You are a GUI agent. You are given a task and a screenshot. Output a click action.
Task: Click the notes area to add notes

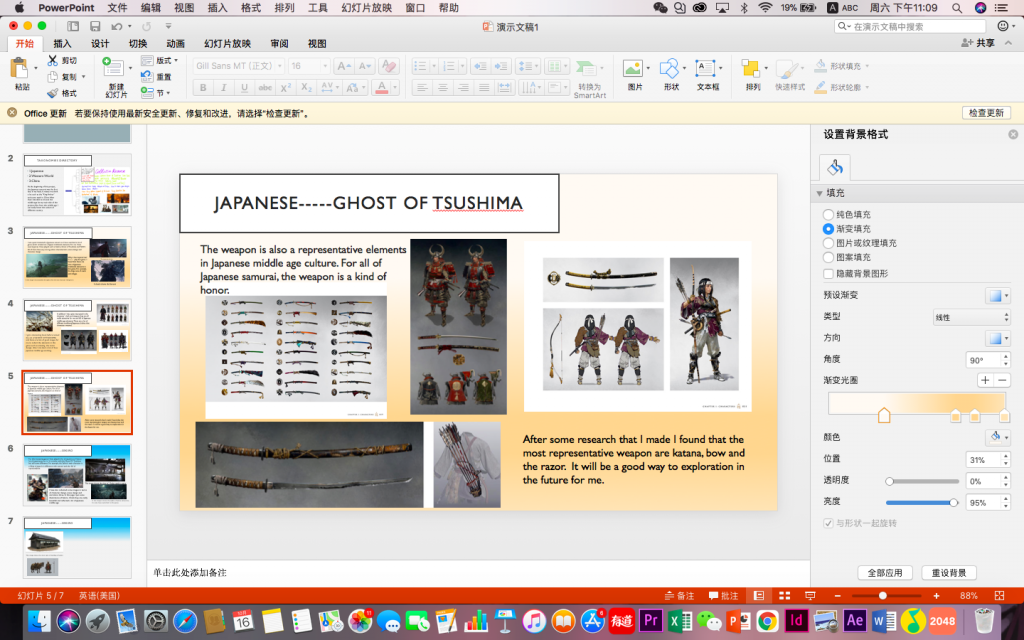coord(478,573)
